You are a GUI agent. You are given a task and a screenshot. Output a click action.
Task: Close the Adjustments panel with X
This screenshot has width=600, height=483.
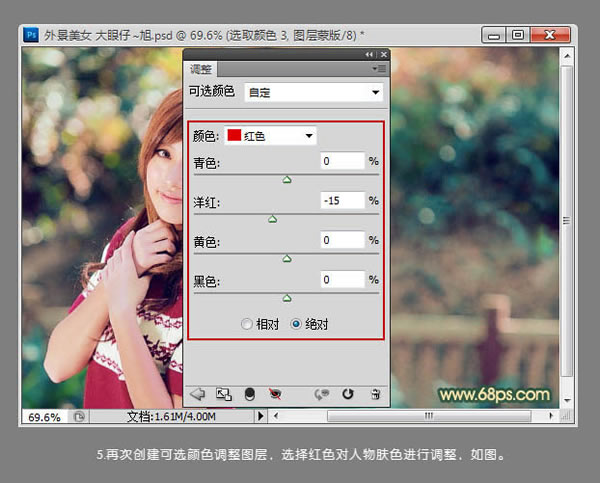[x=384, y=55]
